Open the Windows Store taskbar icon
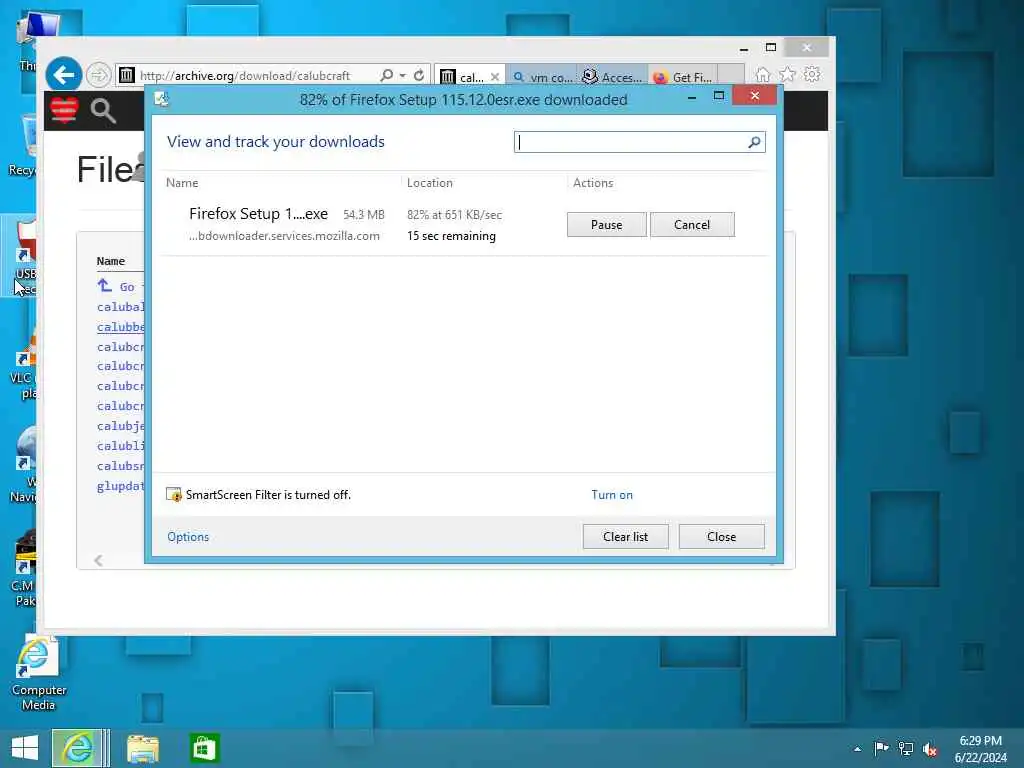1024x768 pixels. click(x=204, y=748)
